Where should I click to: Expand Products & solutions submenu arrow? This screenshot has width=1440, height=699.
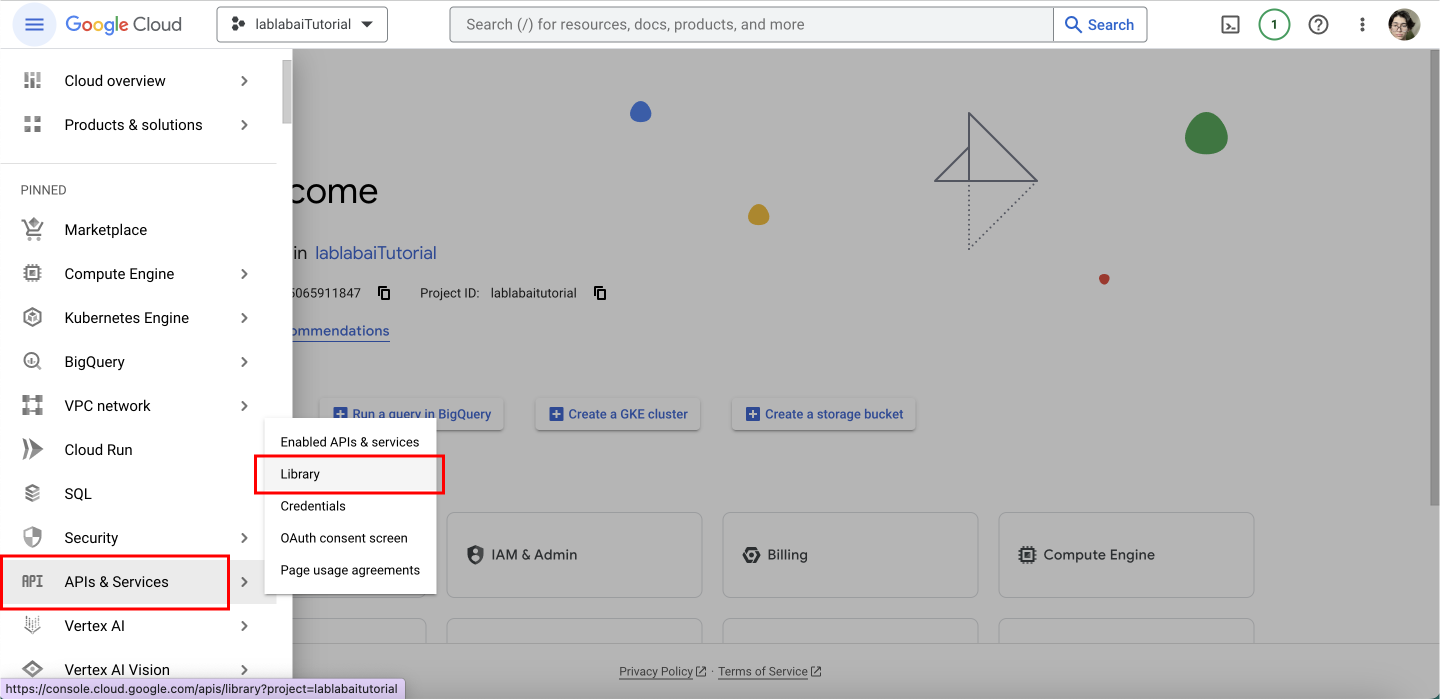click(x=244, y=125)
